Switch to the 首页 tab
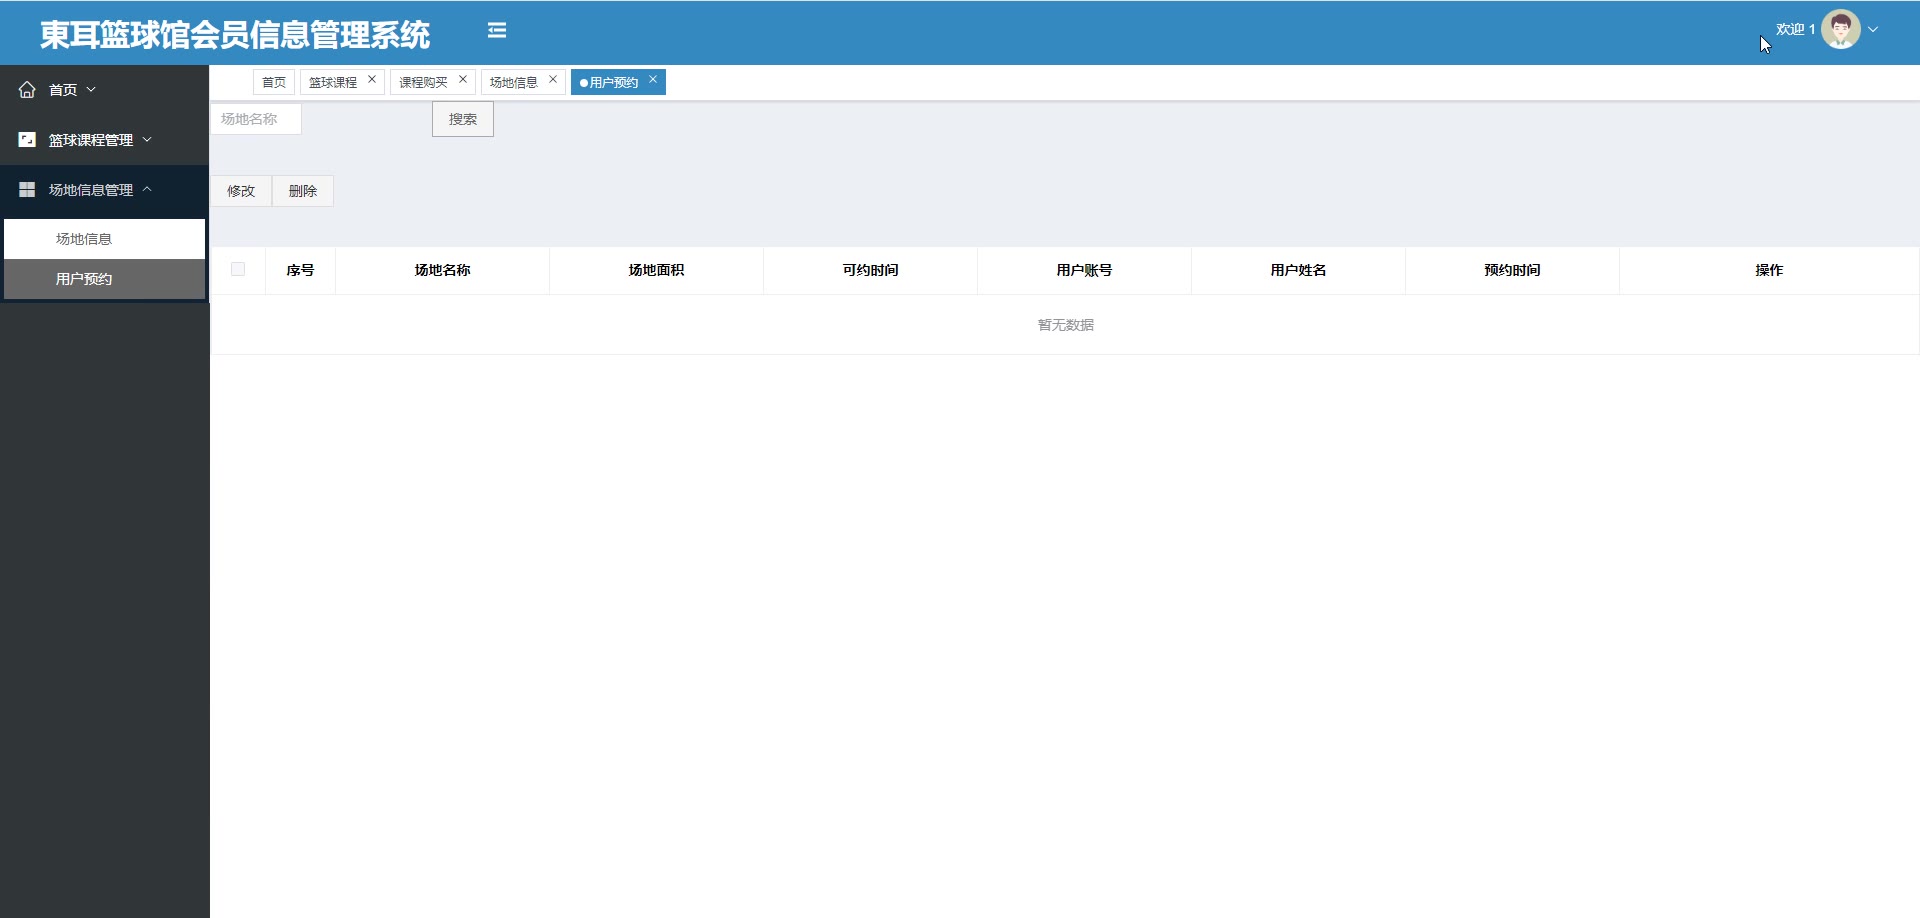 274,82
